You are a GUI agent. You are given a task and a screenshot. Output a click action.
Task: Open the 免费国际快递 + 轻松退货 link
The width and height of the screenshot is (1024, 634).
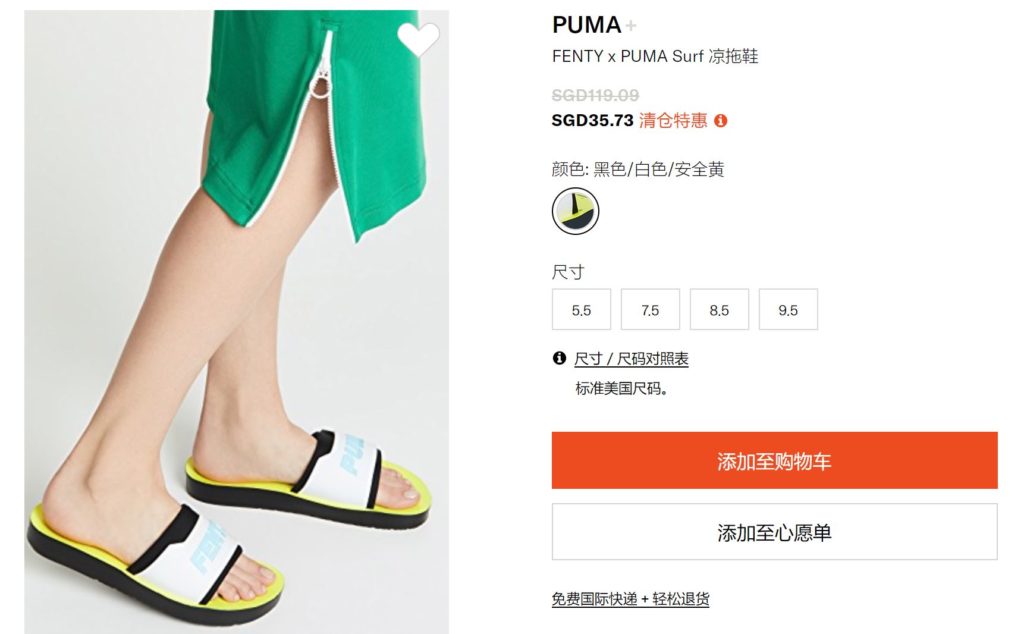pos(630,599)
